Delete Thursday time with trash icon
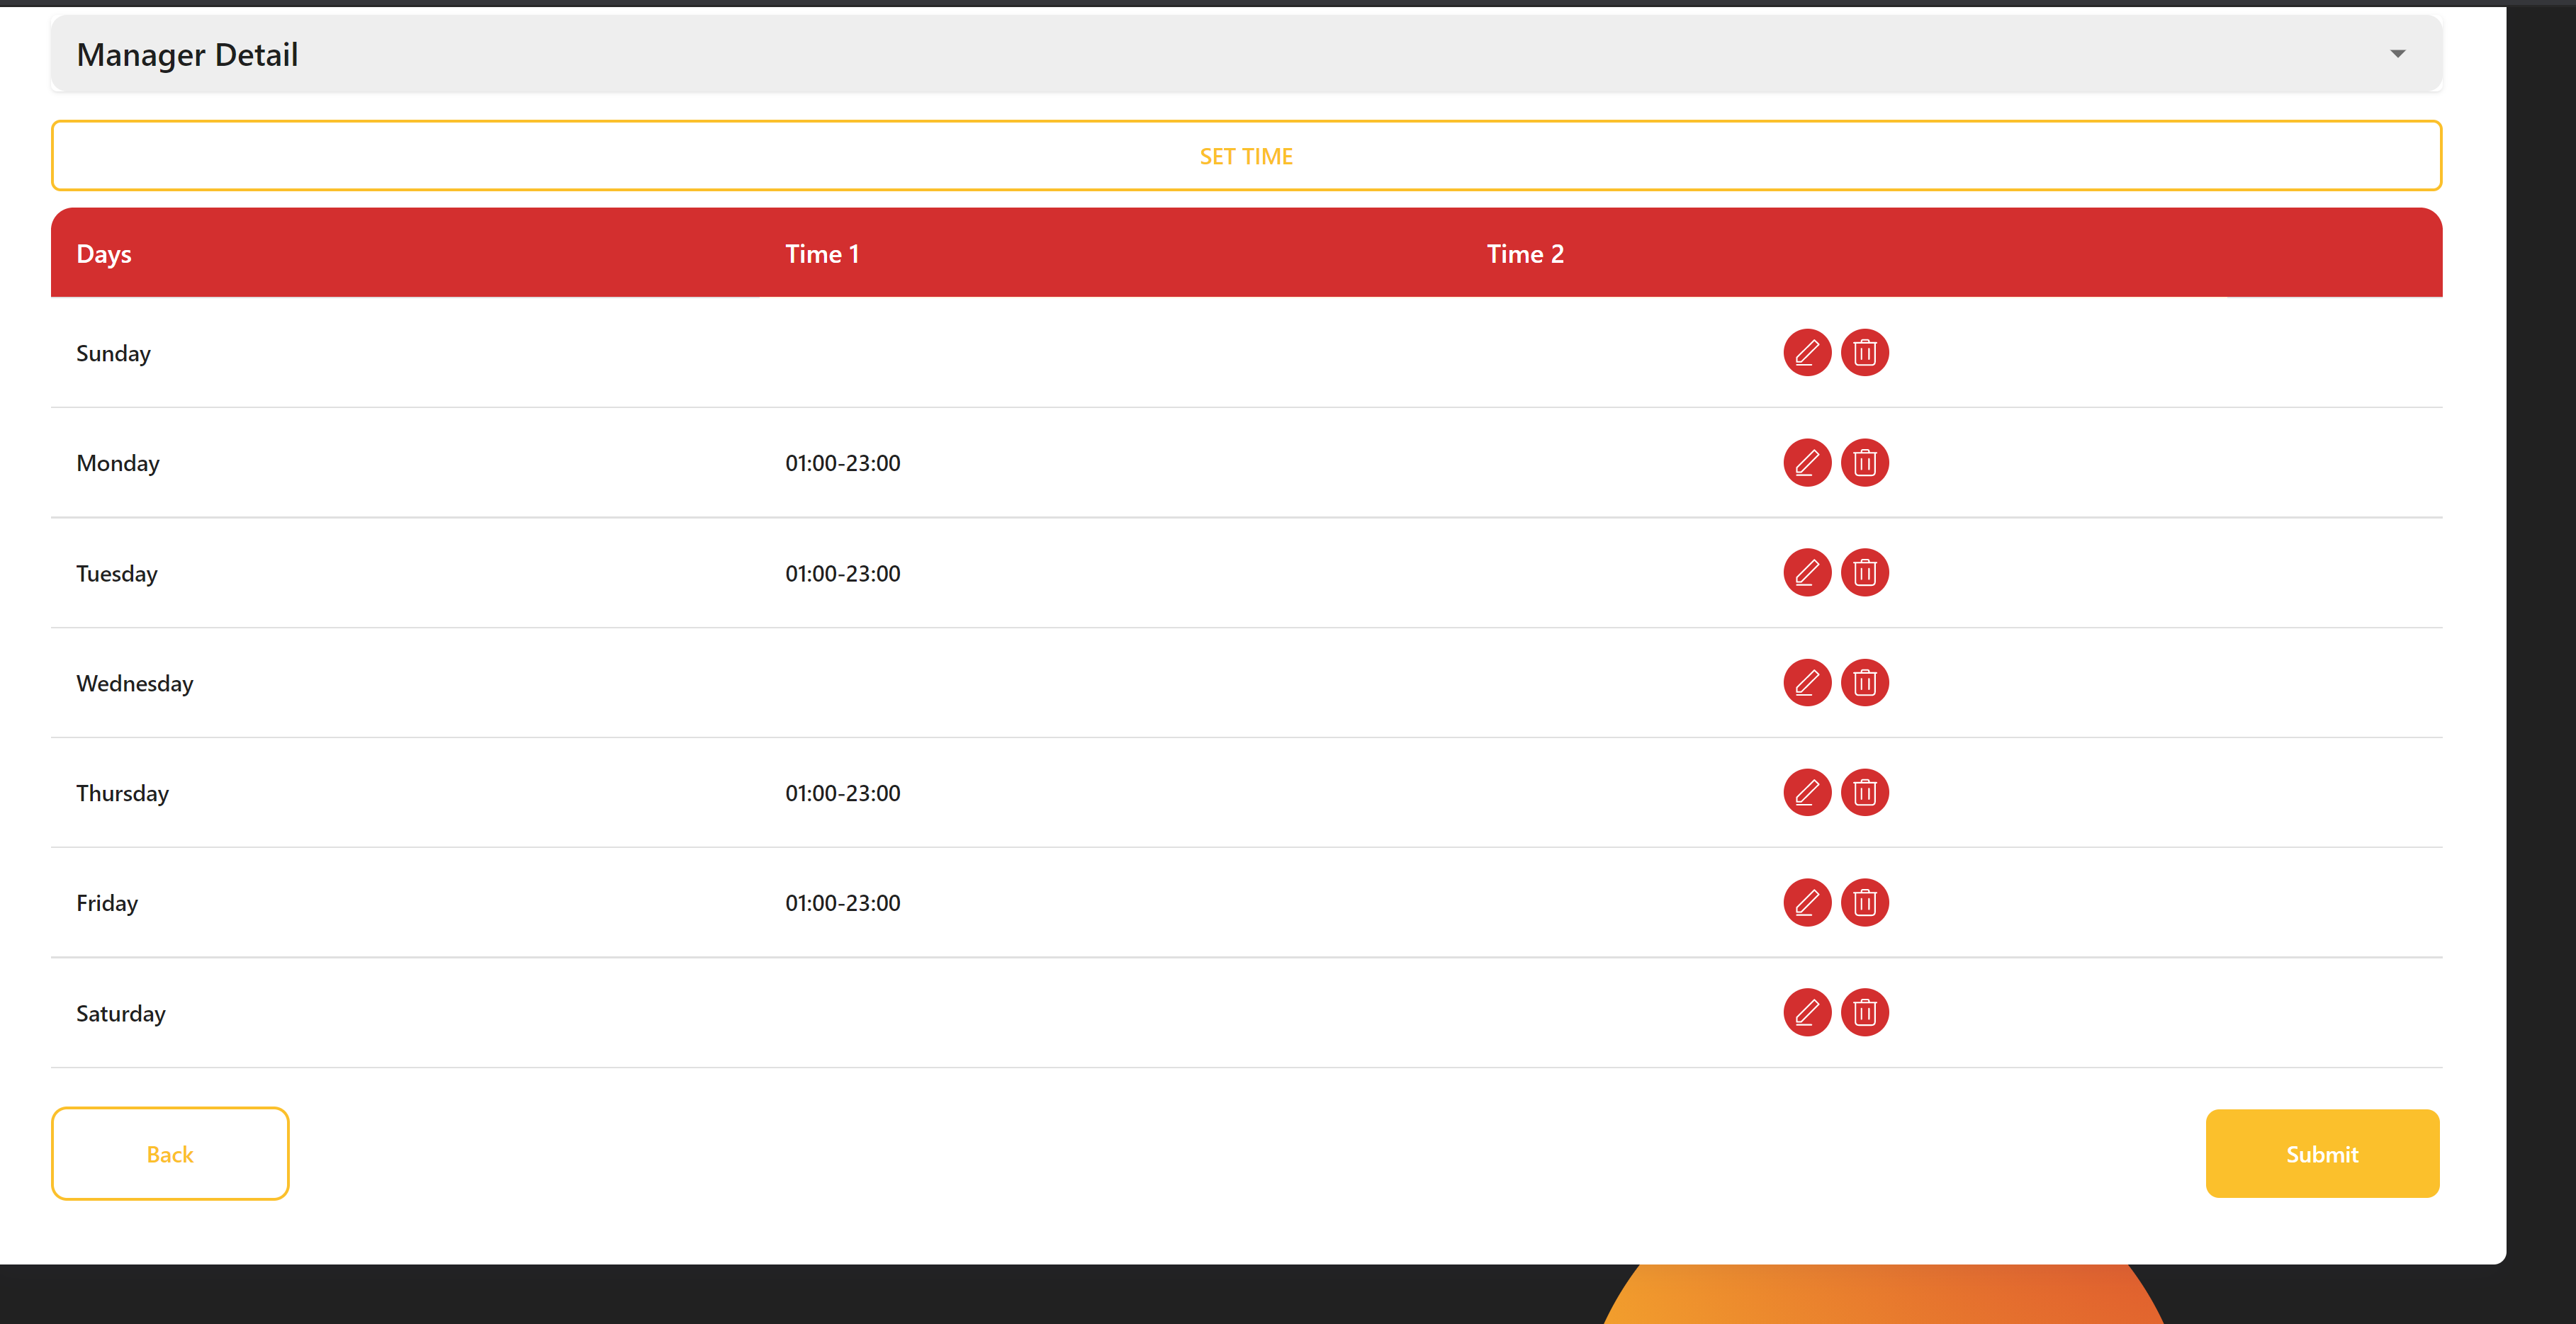Image resolution: width=2576 pixels, height=1324 pixels. pyautogui.click(x=1864, y=793)
